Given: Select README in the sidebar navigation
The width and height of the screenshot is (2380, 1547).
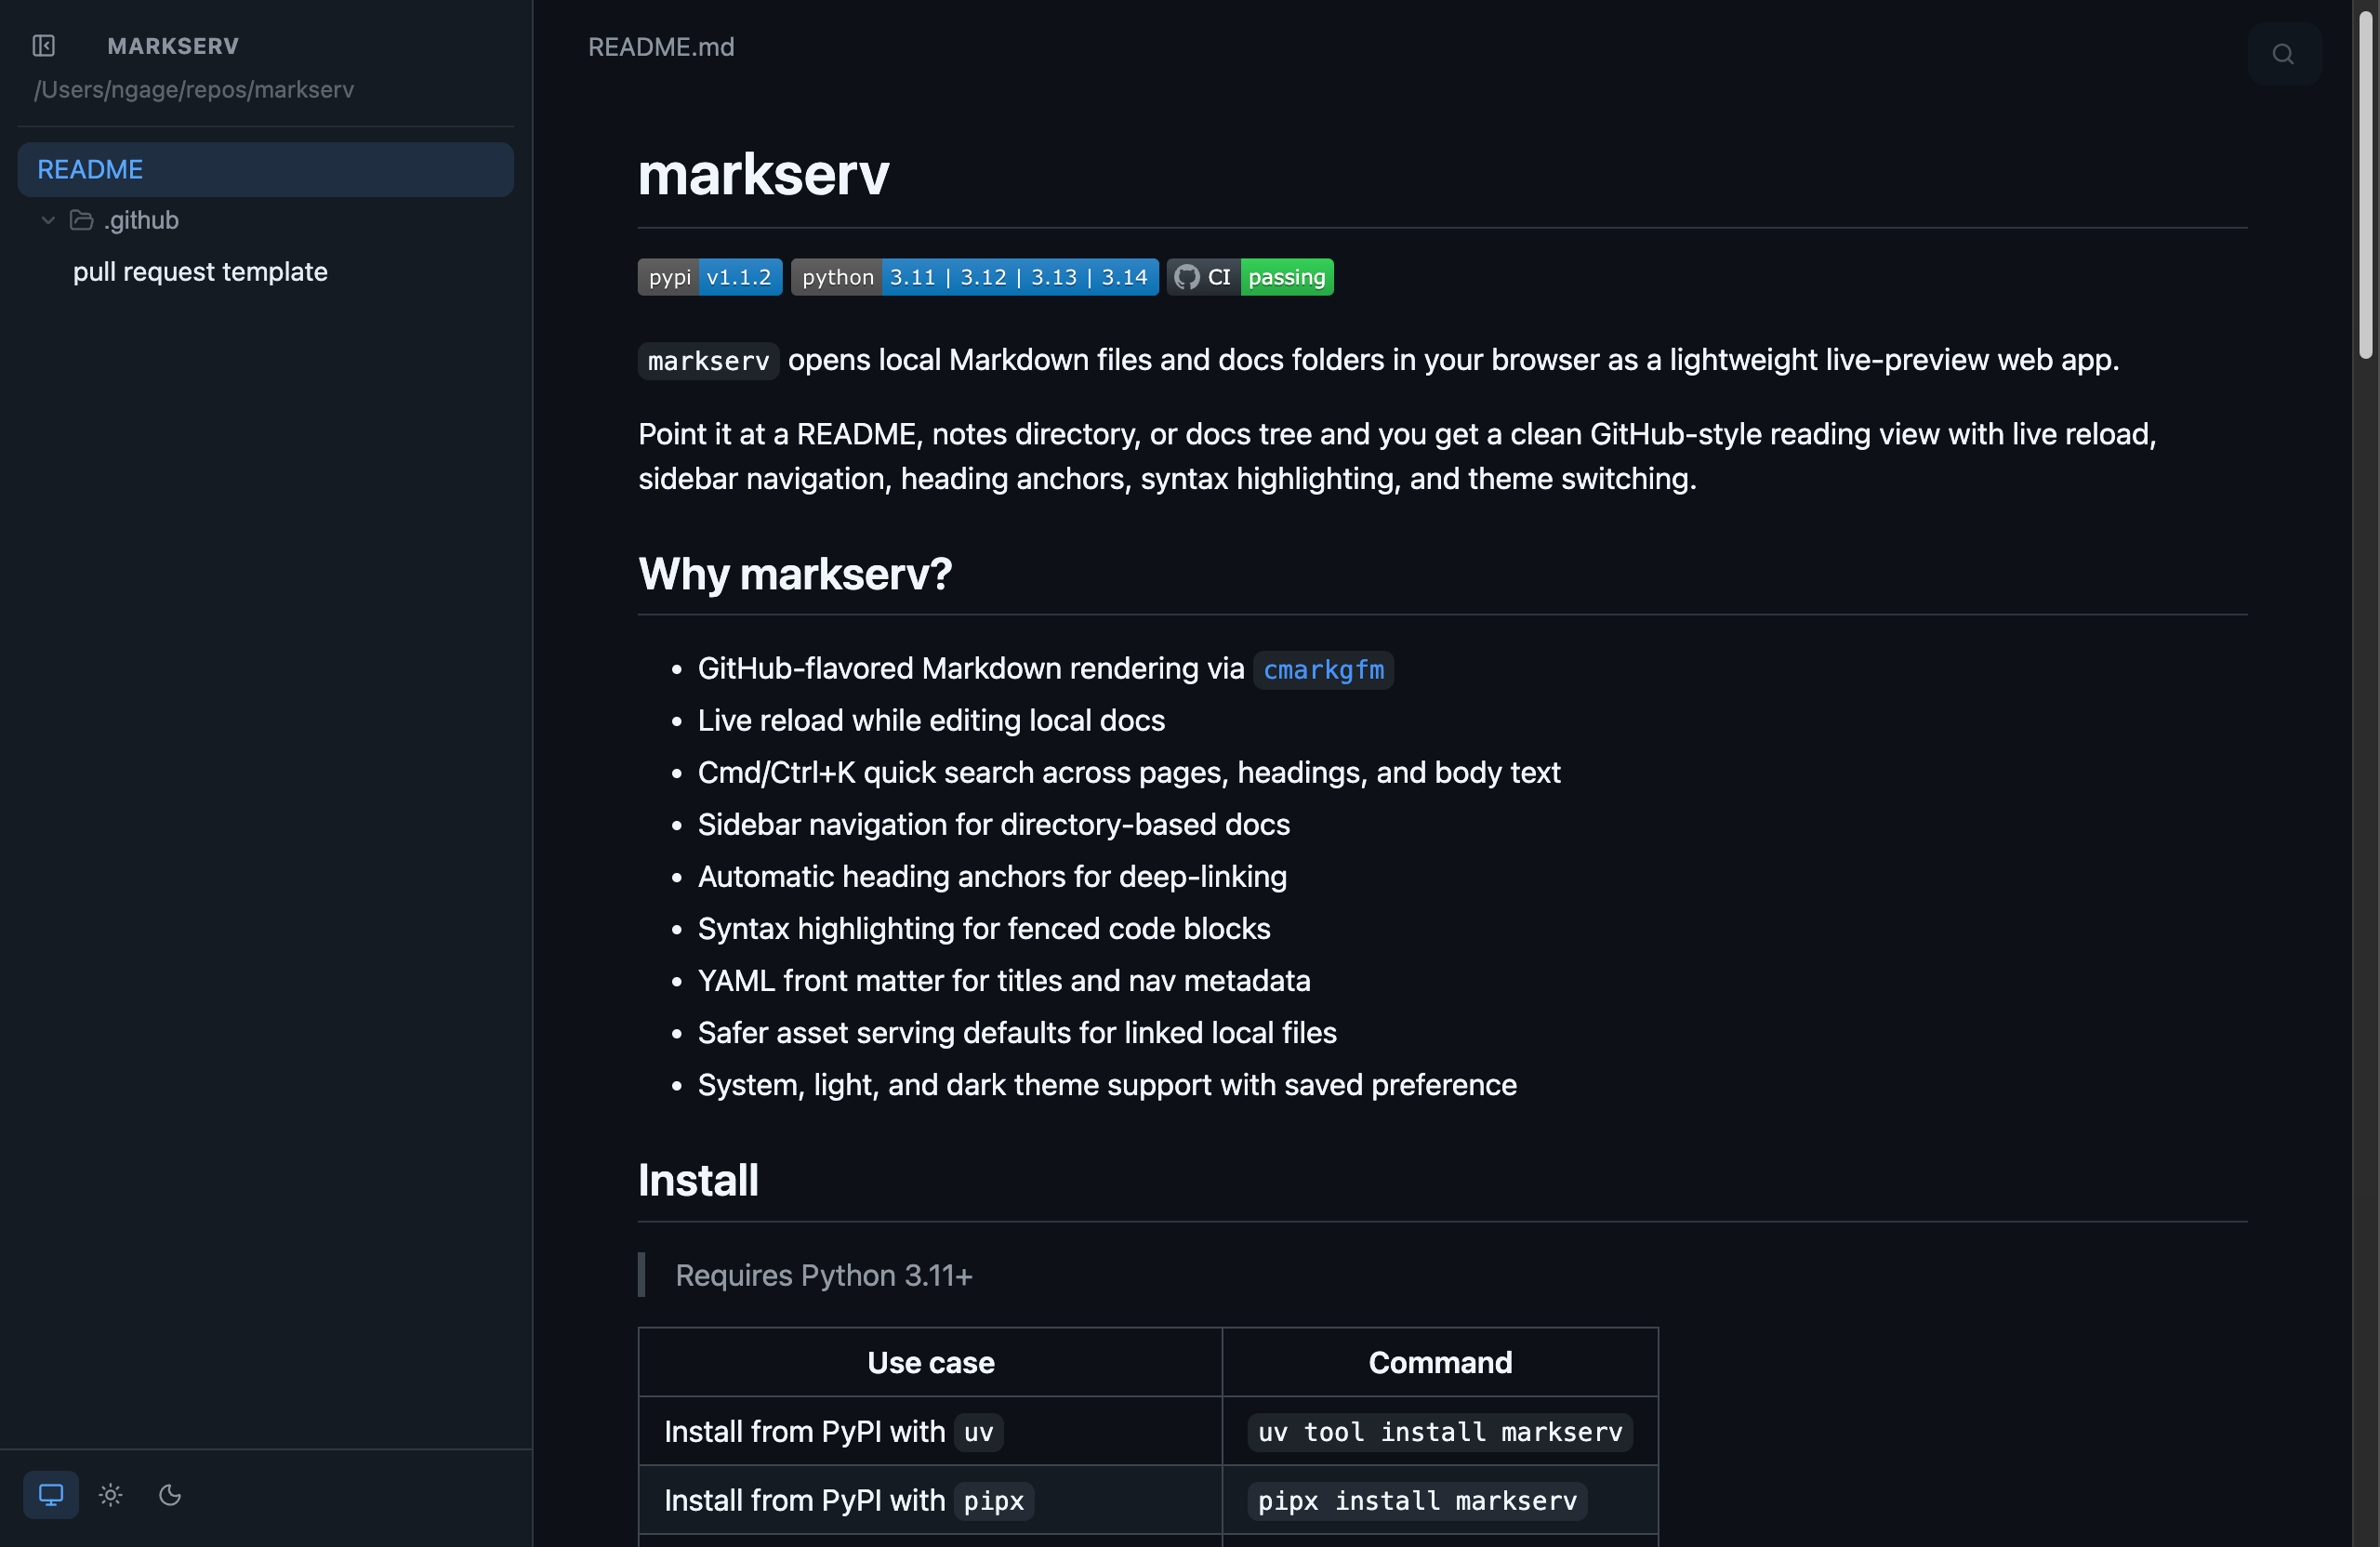Looking at the screenshot, I should (x=89, y=169).
